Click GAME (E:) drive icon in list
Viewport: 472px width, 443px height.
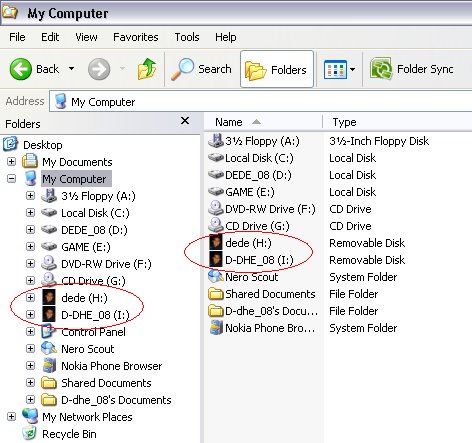click(x=216, y=191)
